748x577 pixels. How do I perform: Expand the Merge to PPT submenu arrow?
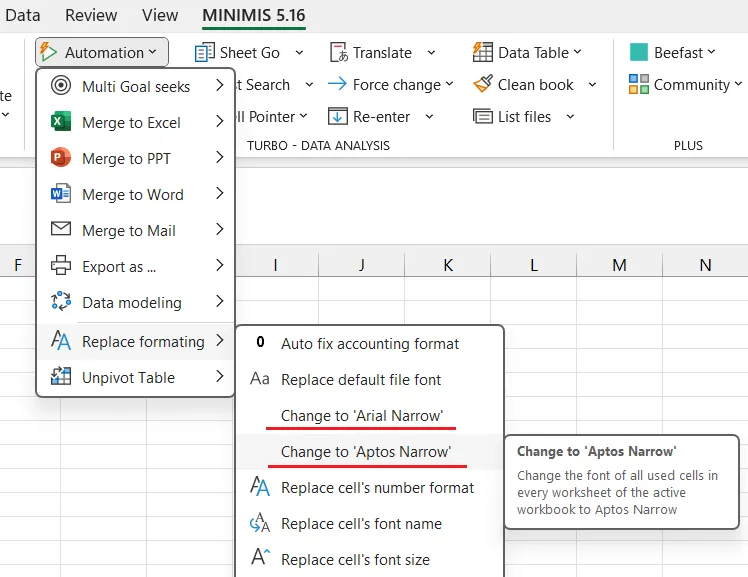click(x=219, y=157)
